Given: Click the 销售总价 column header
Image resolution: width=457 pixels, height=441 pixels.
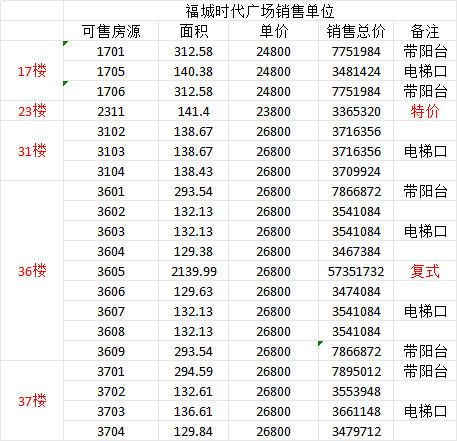Looking at the screenshot, I should click(x=356, y=31).
